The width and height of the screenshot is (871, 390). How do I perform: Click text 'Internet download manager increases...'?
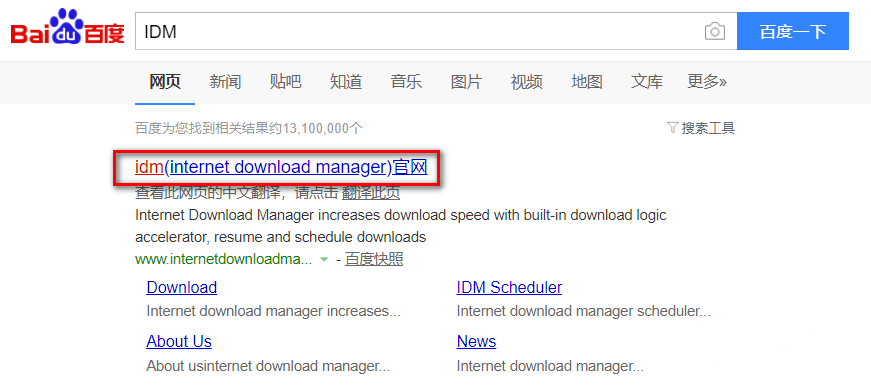click(273, 311)
